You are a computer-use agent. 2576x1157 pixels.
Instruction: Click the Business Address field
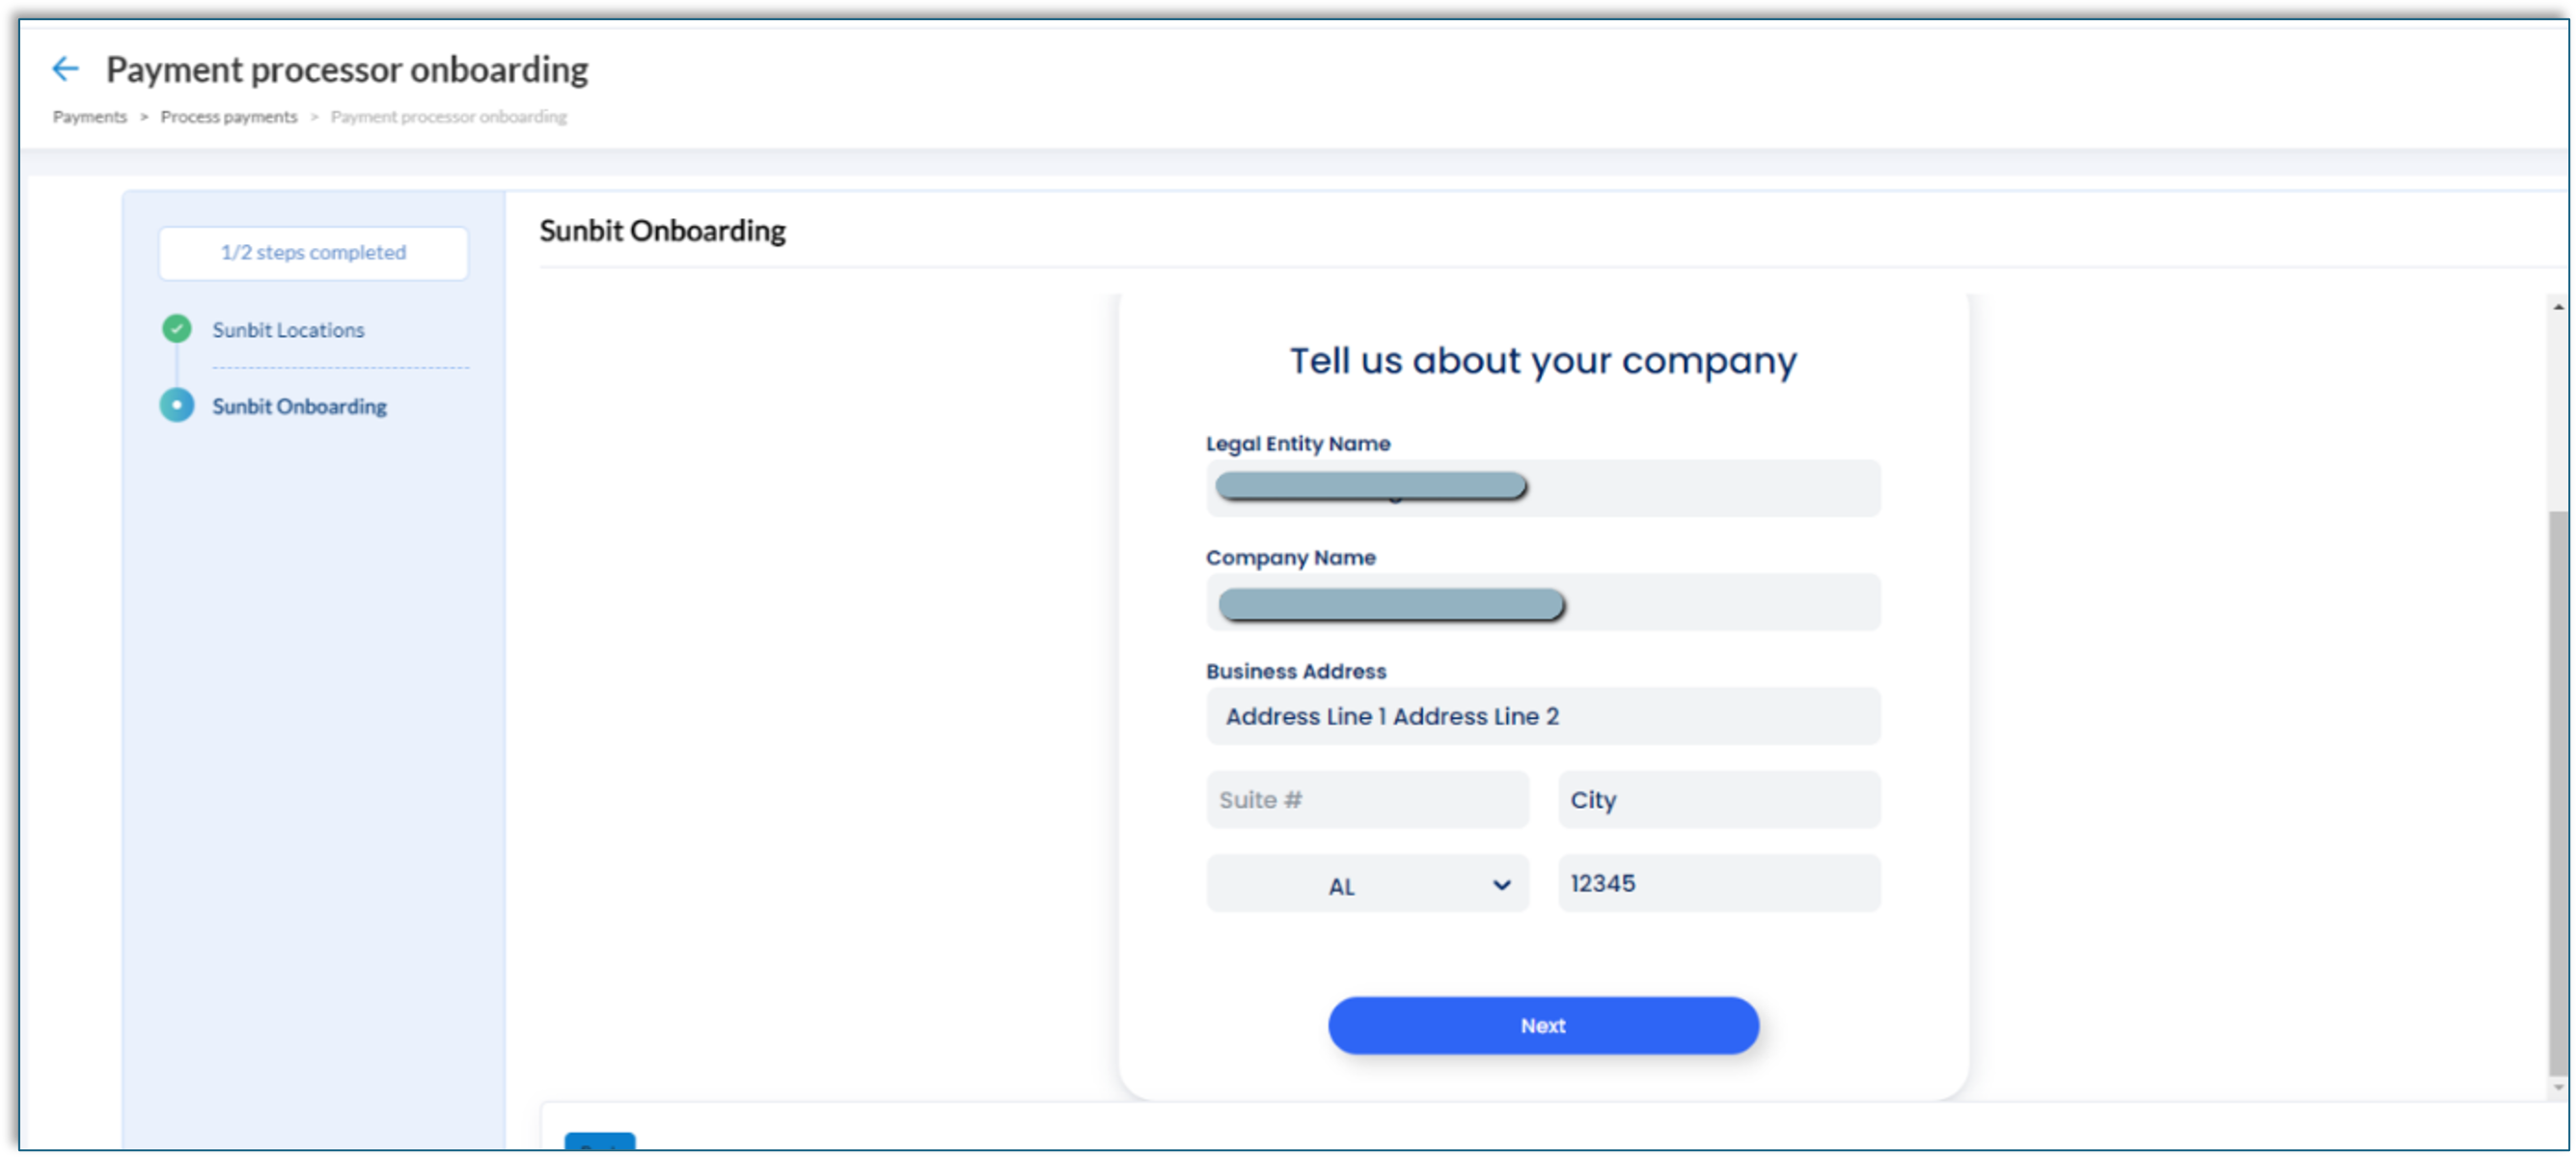coord(1543,717)
